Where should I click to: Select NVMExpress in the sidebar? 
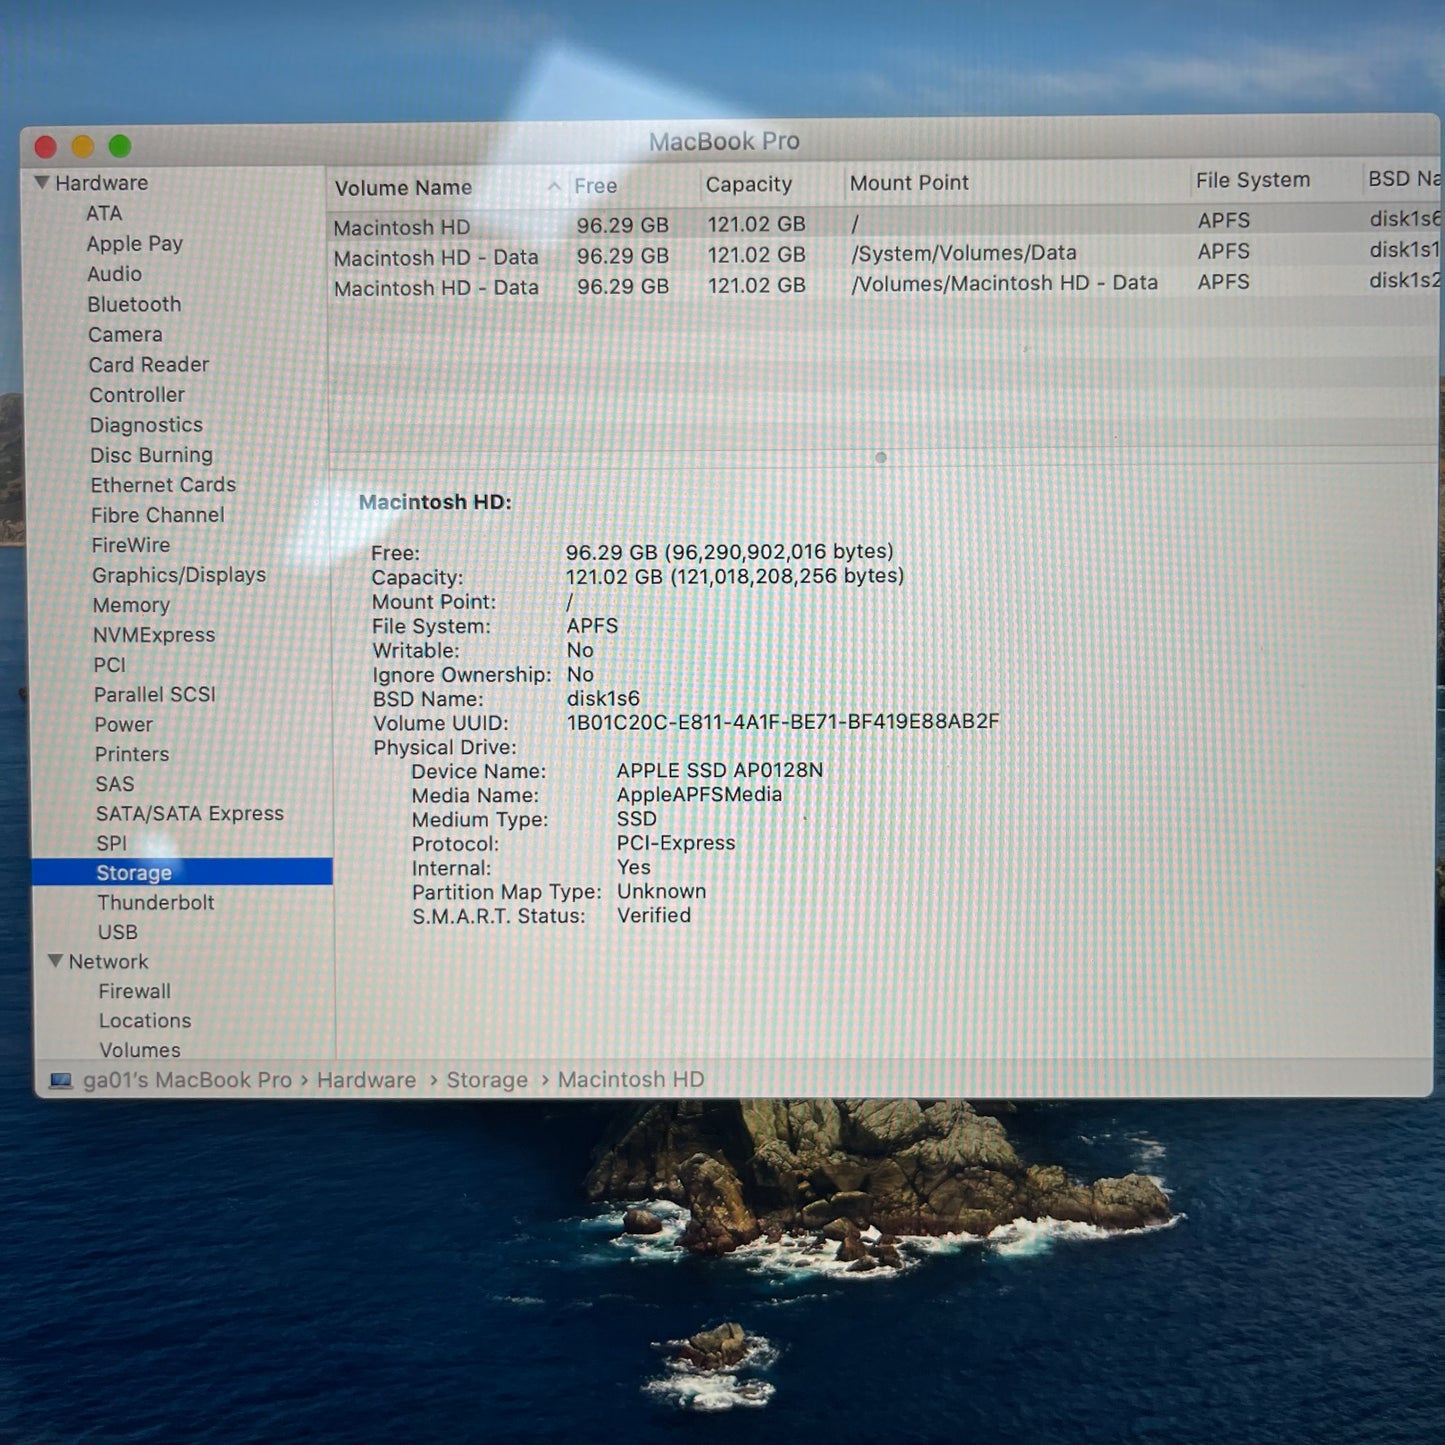click(154, 635)
